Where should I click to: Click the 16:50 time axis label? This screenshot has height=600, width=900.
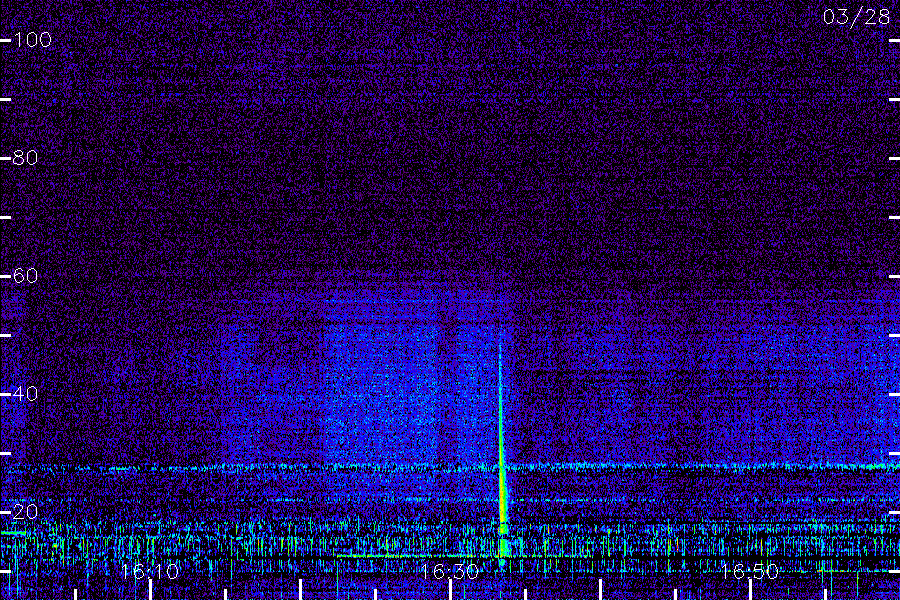(x=750, y=571)
